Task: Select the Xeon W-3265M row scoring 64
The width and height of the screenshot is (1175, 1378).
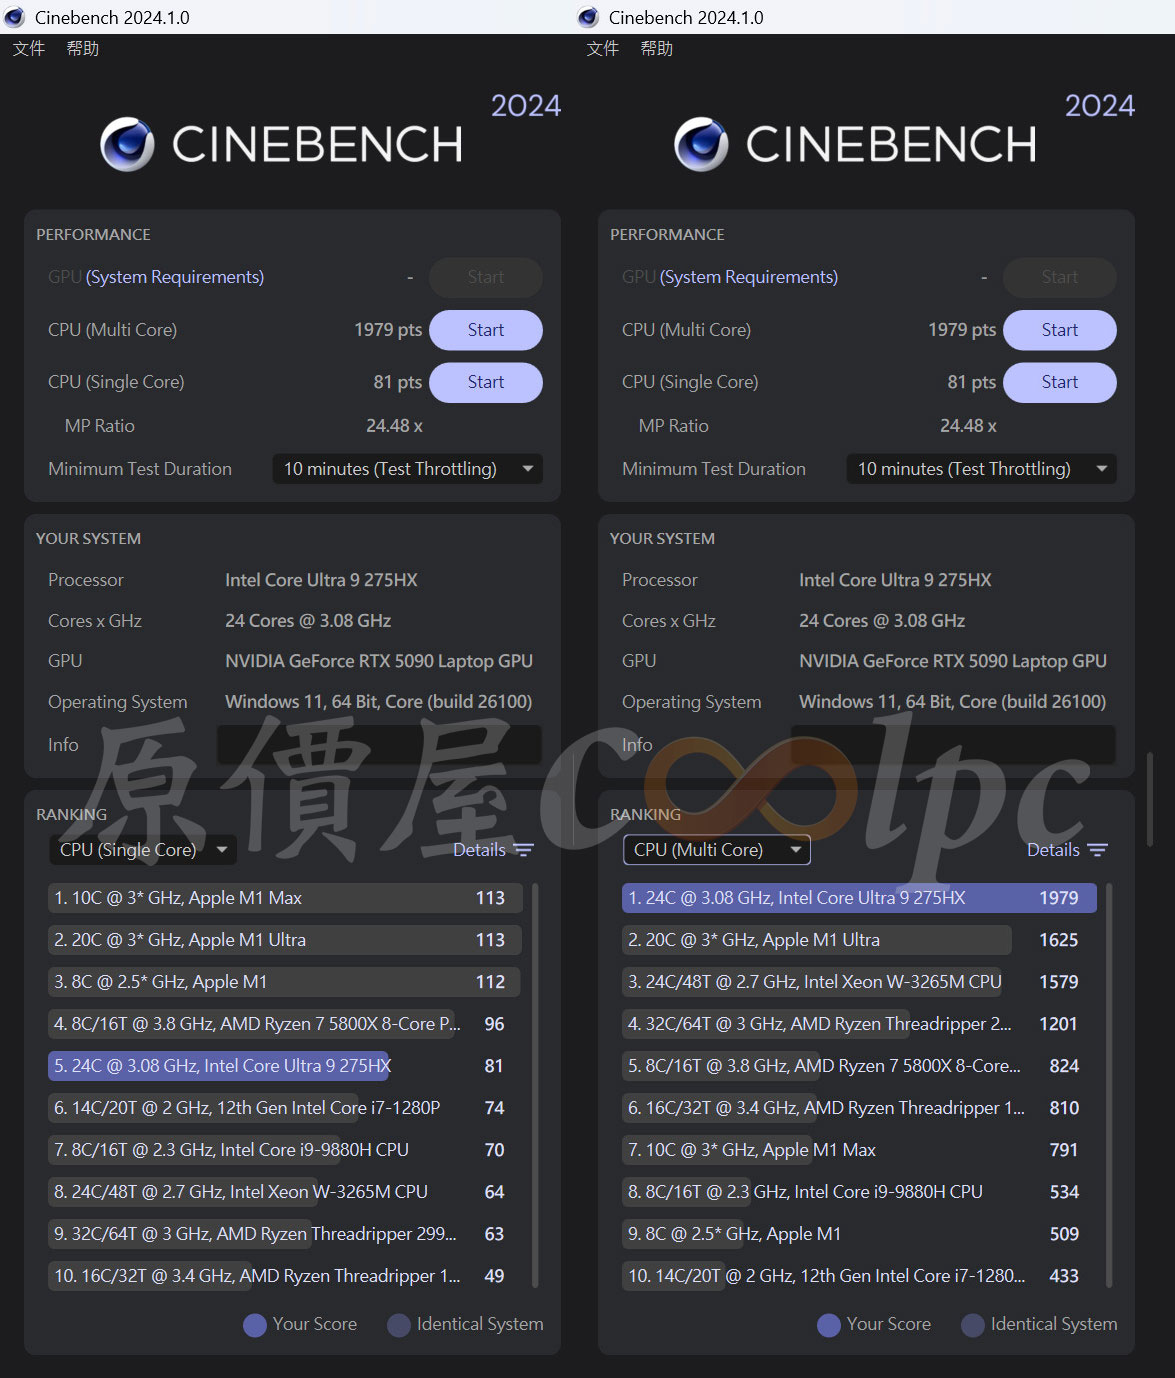Action: pyautogui.click(x=285, y=1192)
